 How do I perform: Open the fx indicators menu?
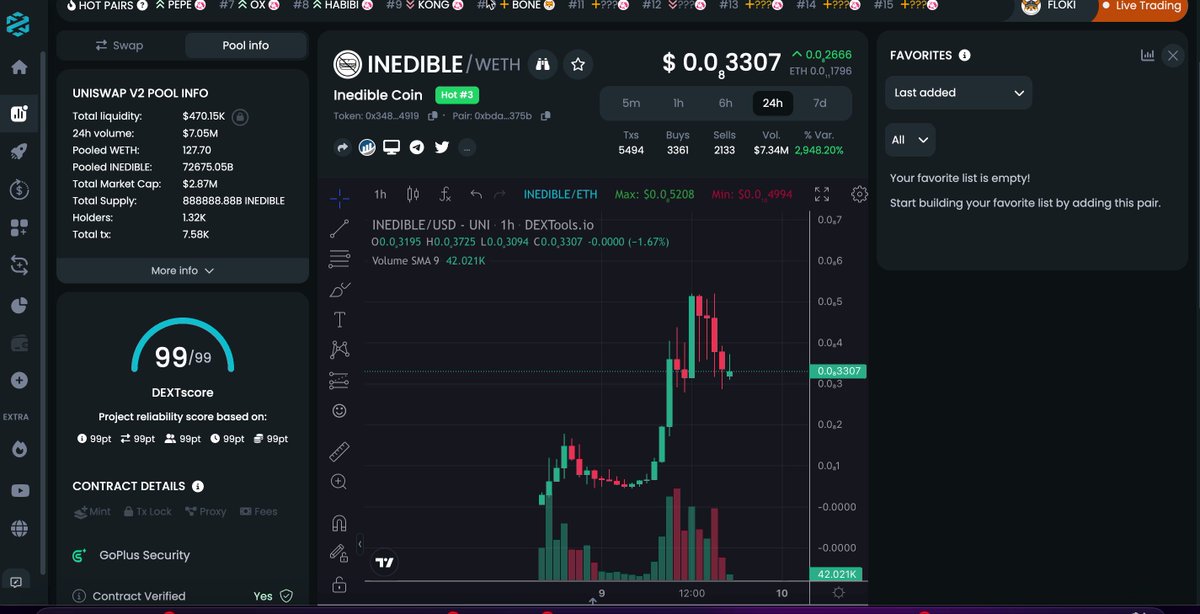click(446, 194)
